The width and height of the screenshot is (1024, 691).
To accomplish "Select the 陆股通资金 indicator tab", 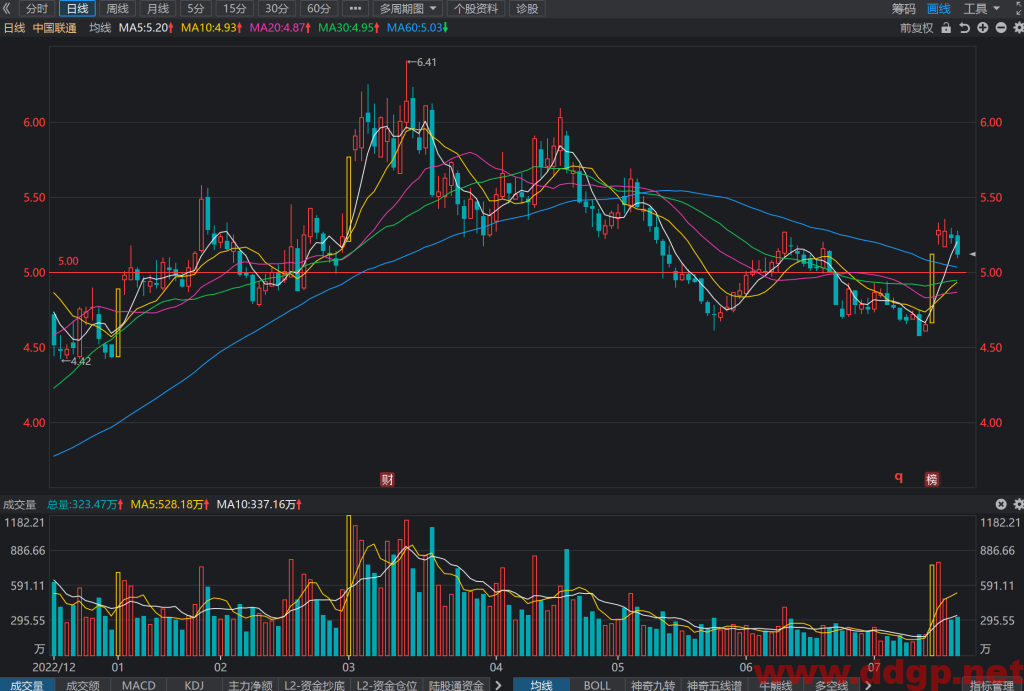I will (x=456, y=685).
